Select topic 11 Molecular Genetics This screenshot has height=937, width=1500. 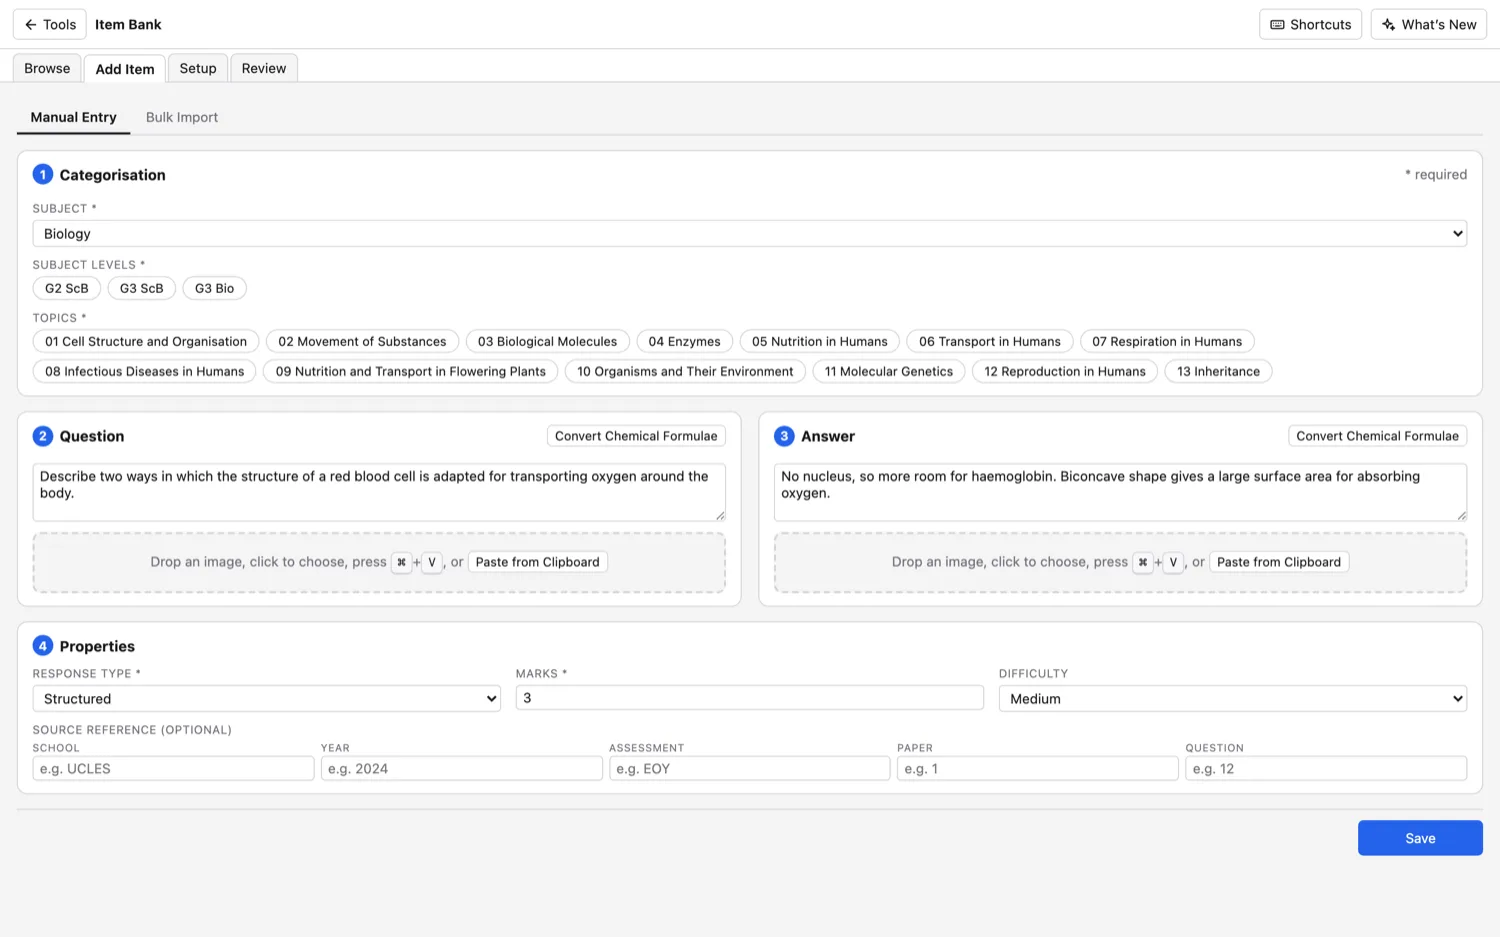[x=889, y=371]
